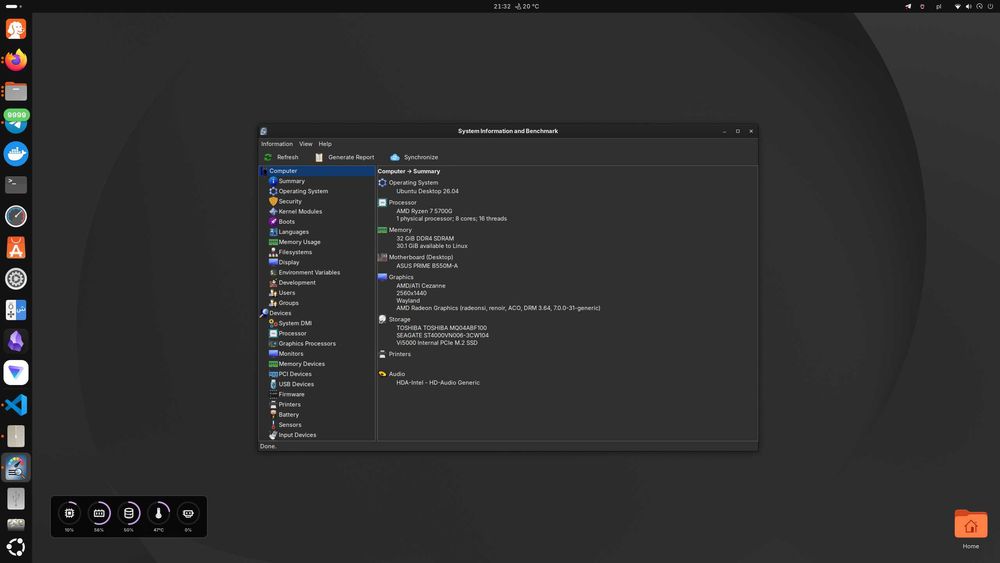The height and width of the screenshot is (563, 1000).
Task: Click the Refresh toolbar button
Action: click(x=281, y=157)
